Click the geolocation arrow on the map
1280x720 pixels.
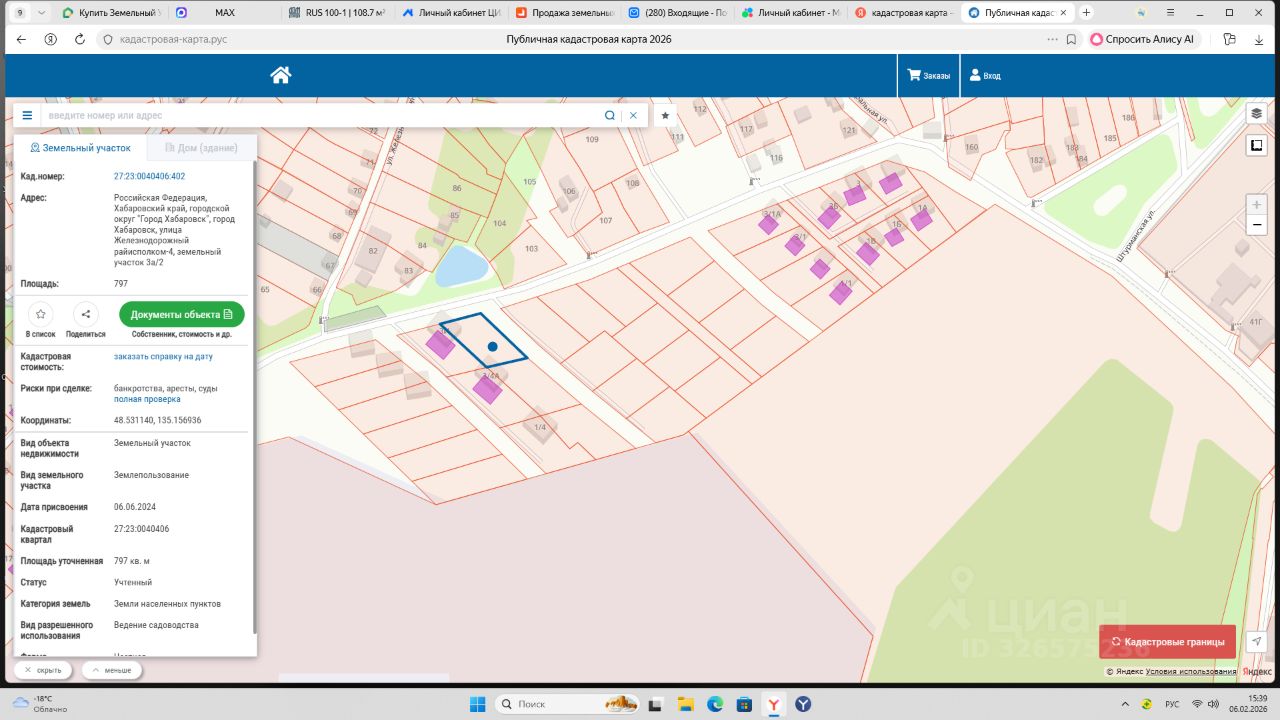click(1257, 642)
